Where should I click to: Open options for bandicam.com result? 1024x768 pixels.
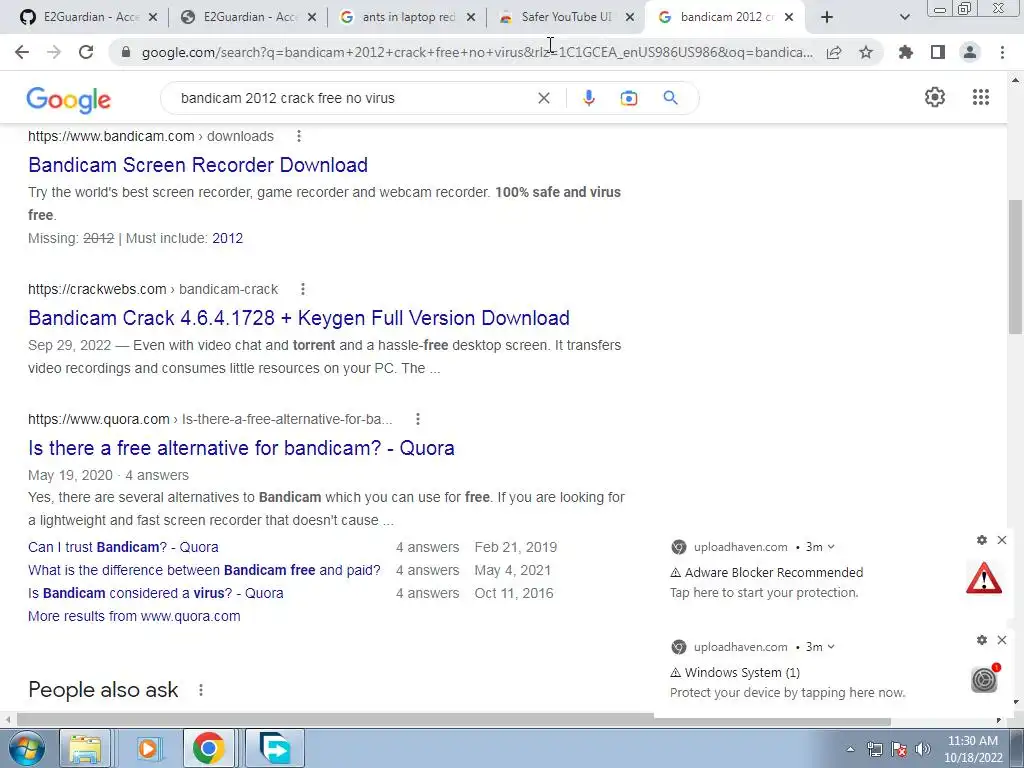click(x=298, y=136)
